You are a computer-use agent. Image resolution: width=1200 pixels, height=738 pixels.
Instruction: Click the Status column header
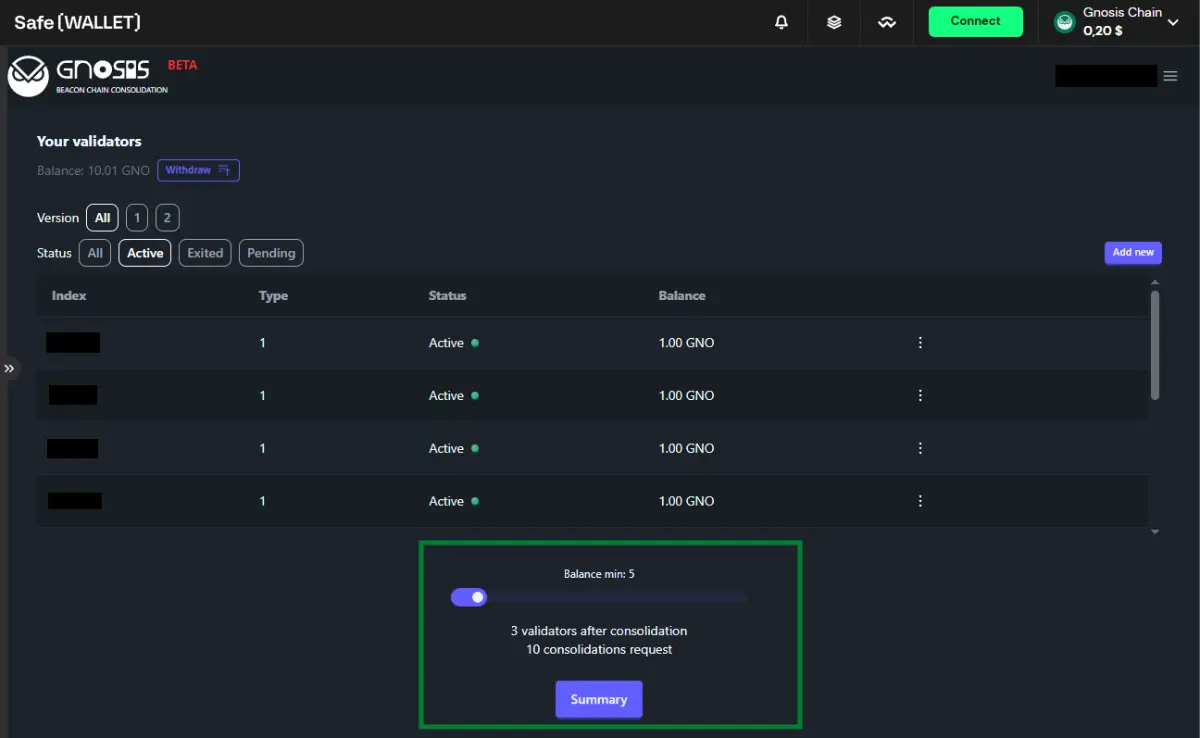pos(447,296)
